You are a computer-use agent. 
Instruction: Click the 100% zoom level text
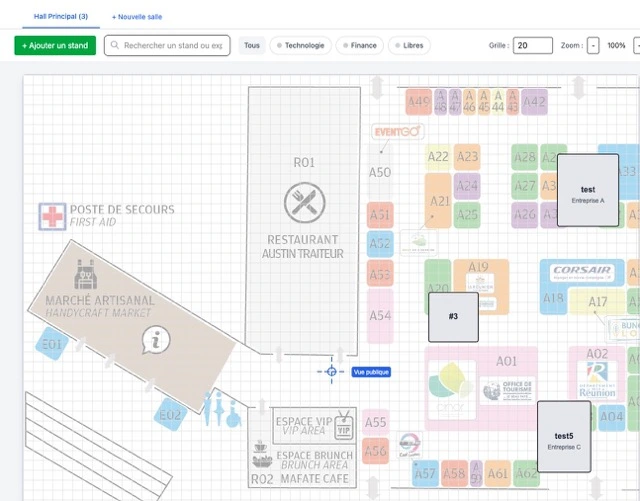616,45
